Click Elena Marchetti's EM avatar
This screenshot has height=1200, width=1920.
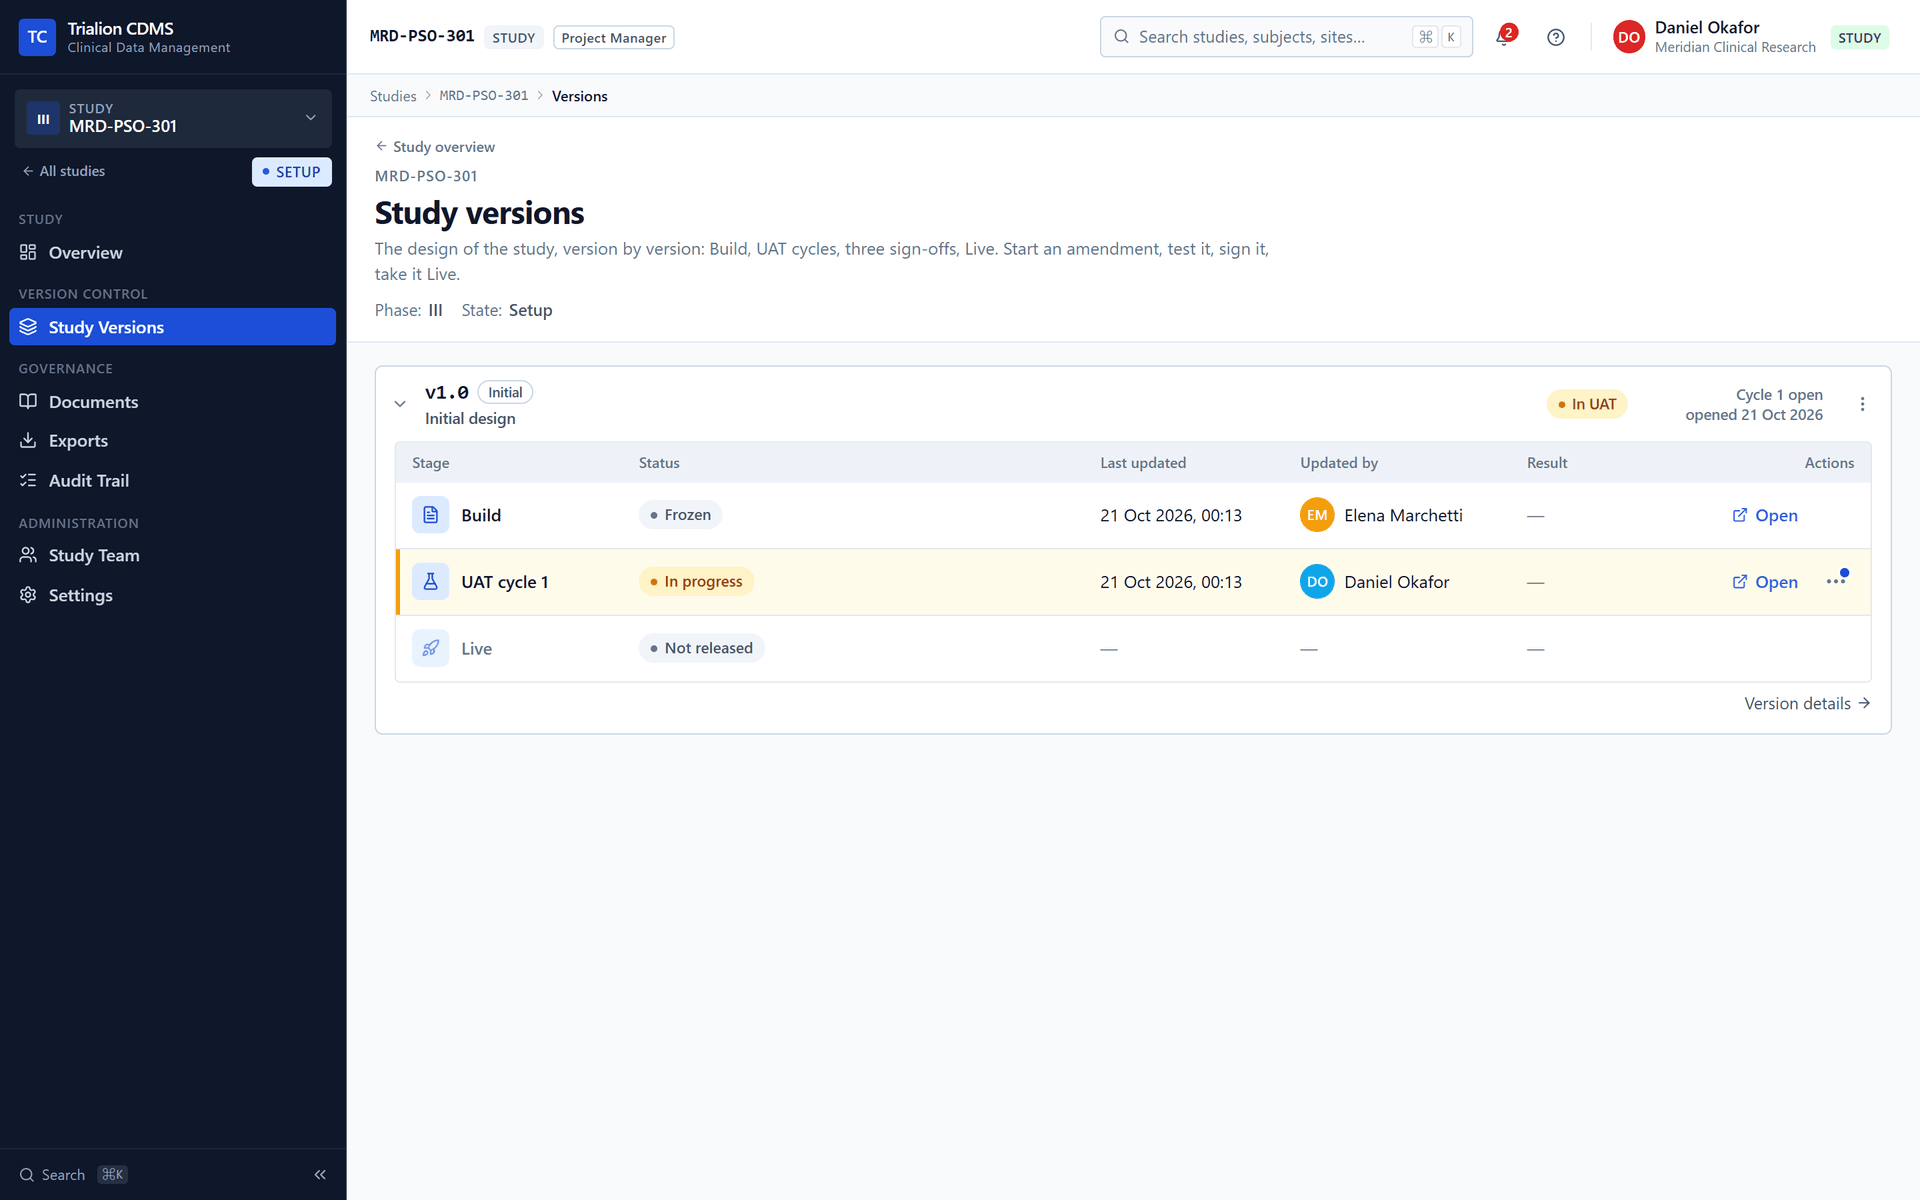click(1317, 515)
